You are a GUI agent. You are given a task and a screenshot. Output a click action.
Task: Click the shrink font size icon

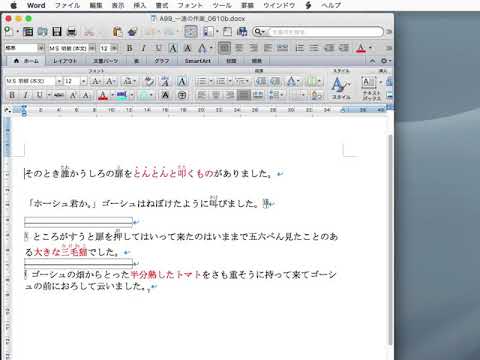click(110, 81)
